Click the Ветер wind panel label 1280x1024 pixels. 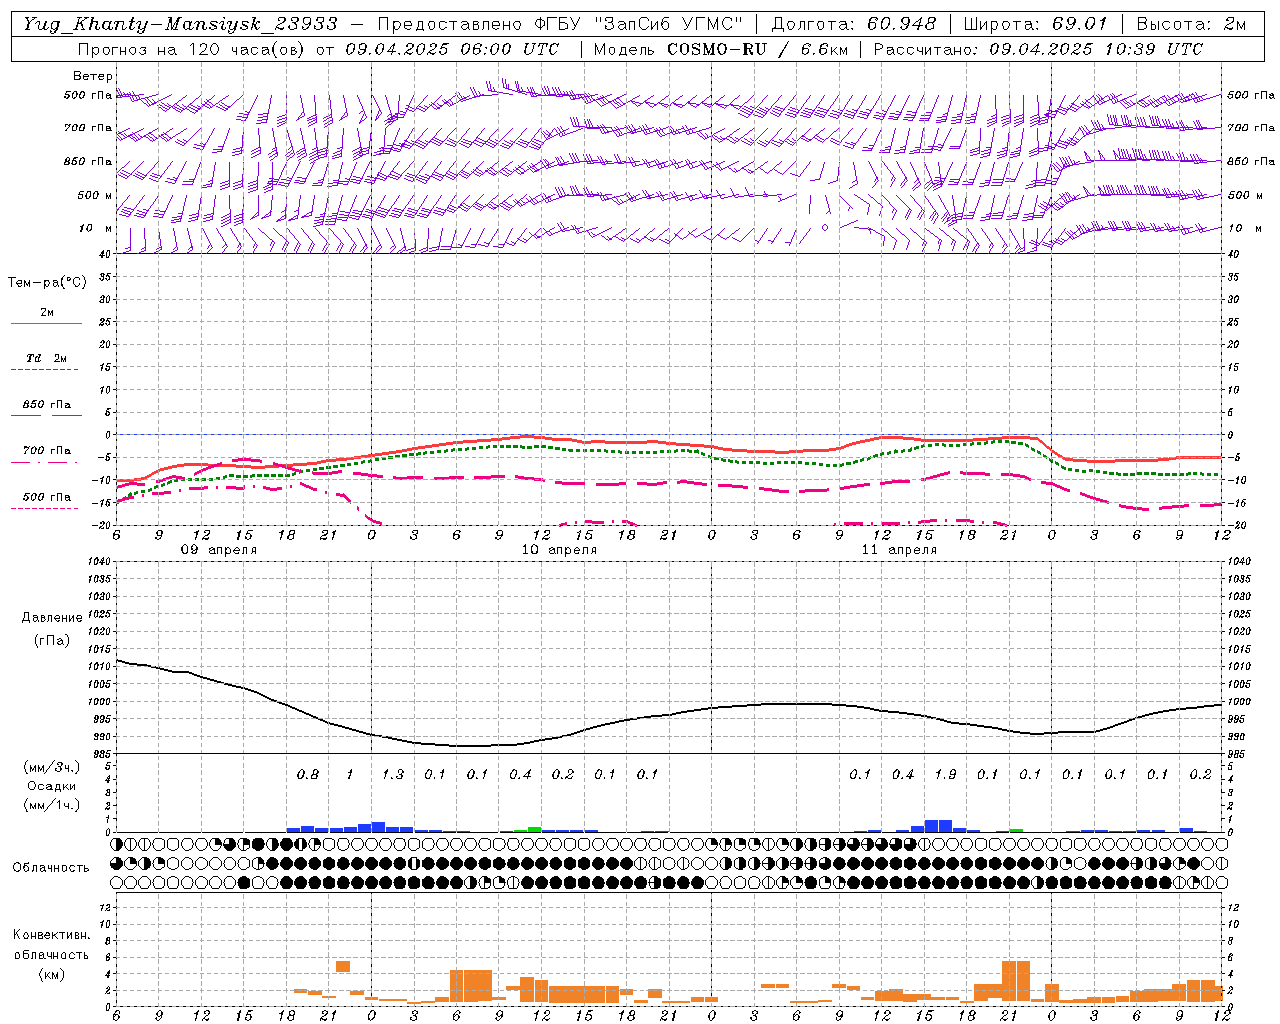point(92,76)
